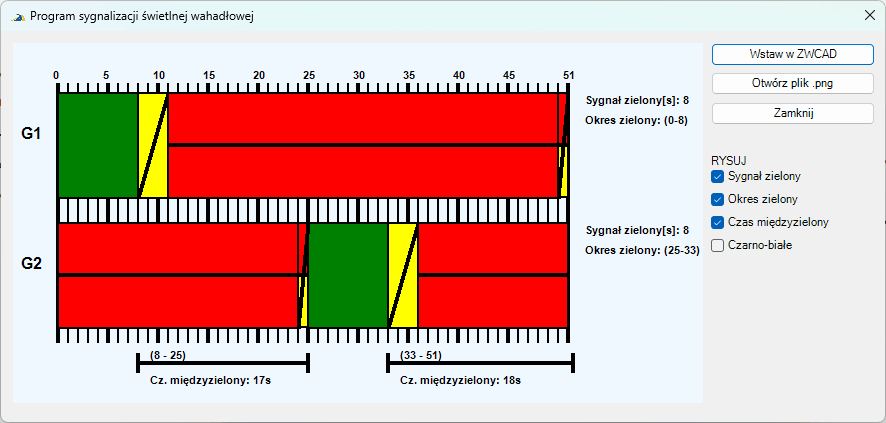Click the Wstaw w ZWCAD button
Image resolution: width=886 pixels, height=423 pixels.
793,54
